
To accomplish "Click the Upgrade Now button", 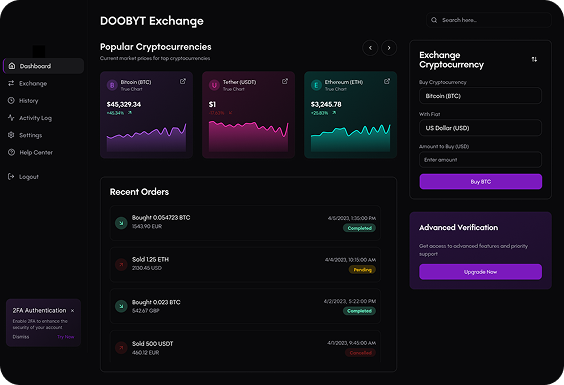I will [481, 272].
